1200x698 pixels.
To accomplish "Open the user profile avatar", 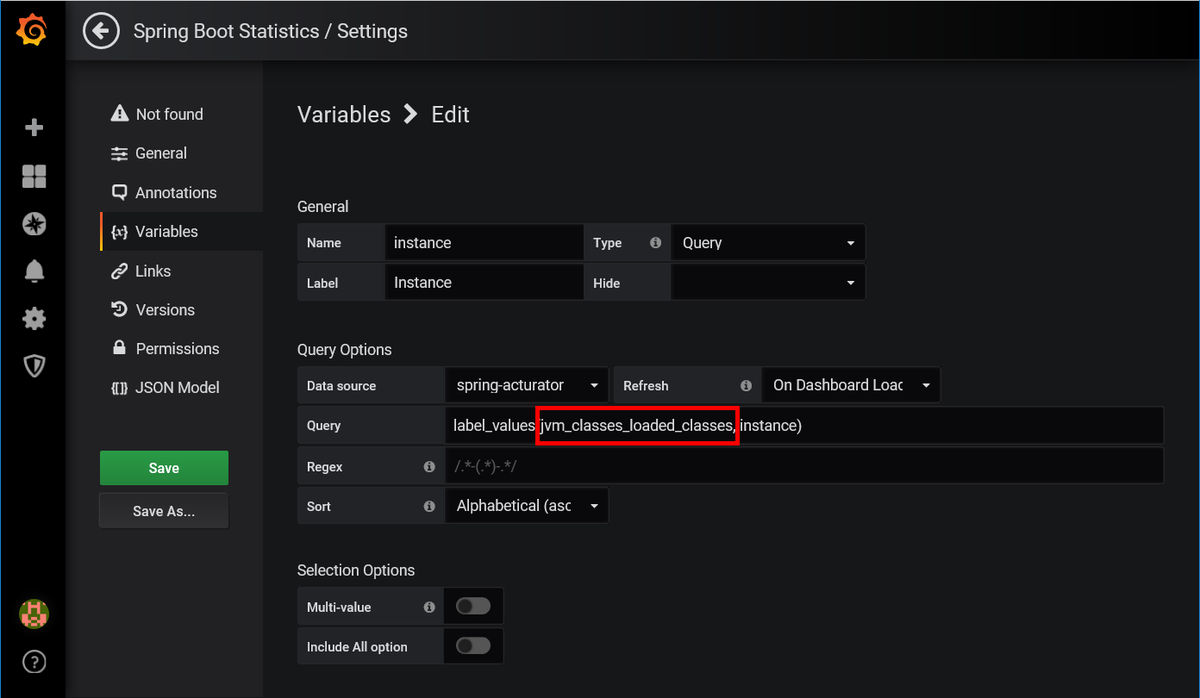I will click(34, 614).
